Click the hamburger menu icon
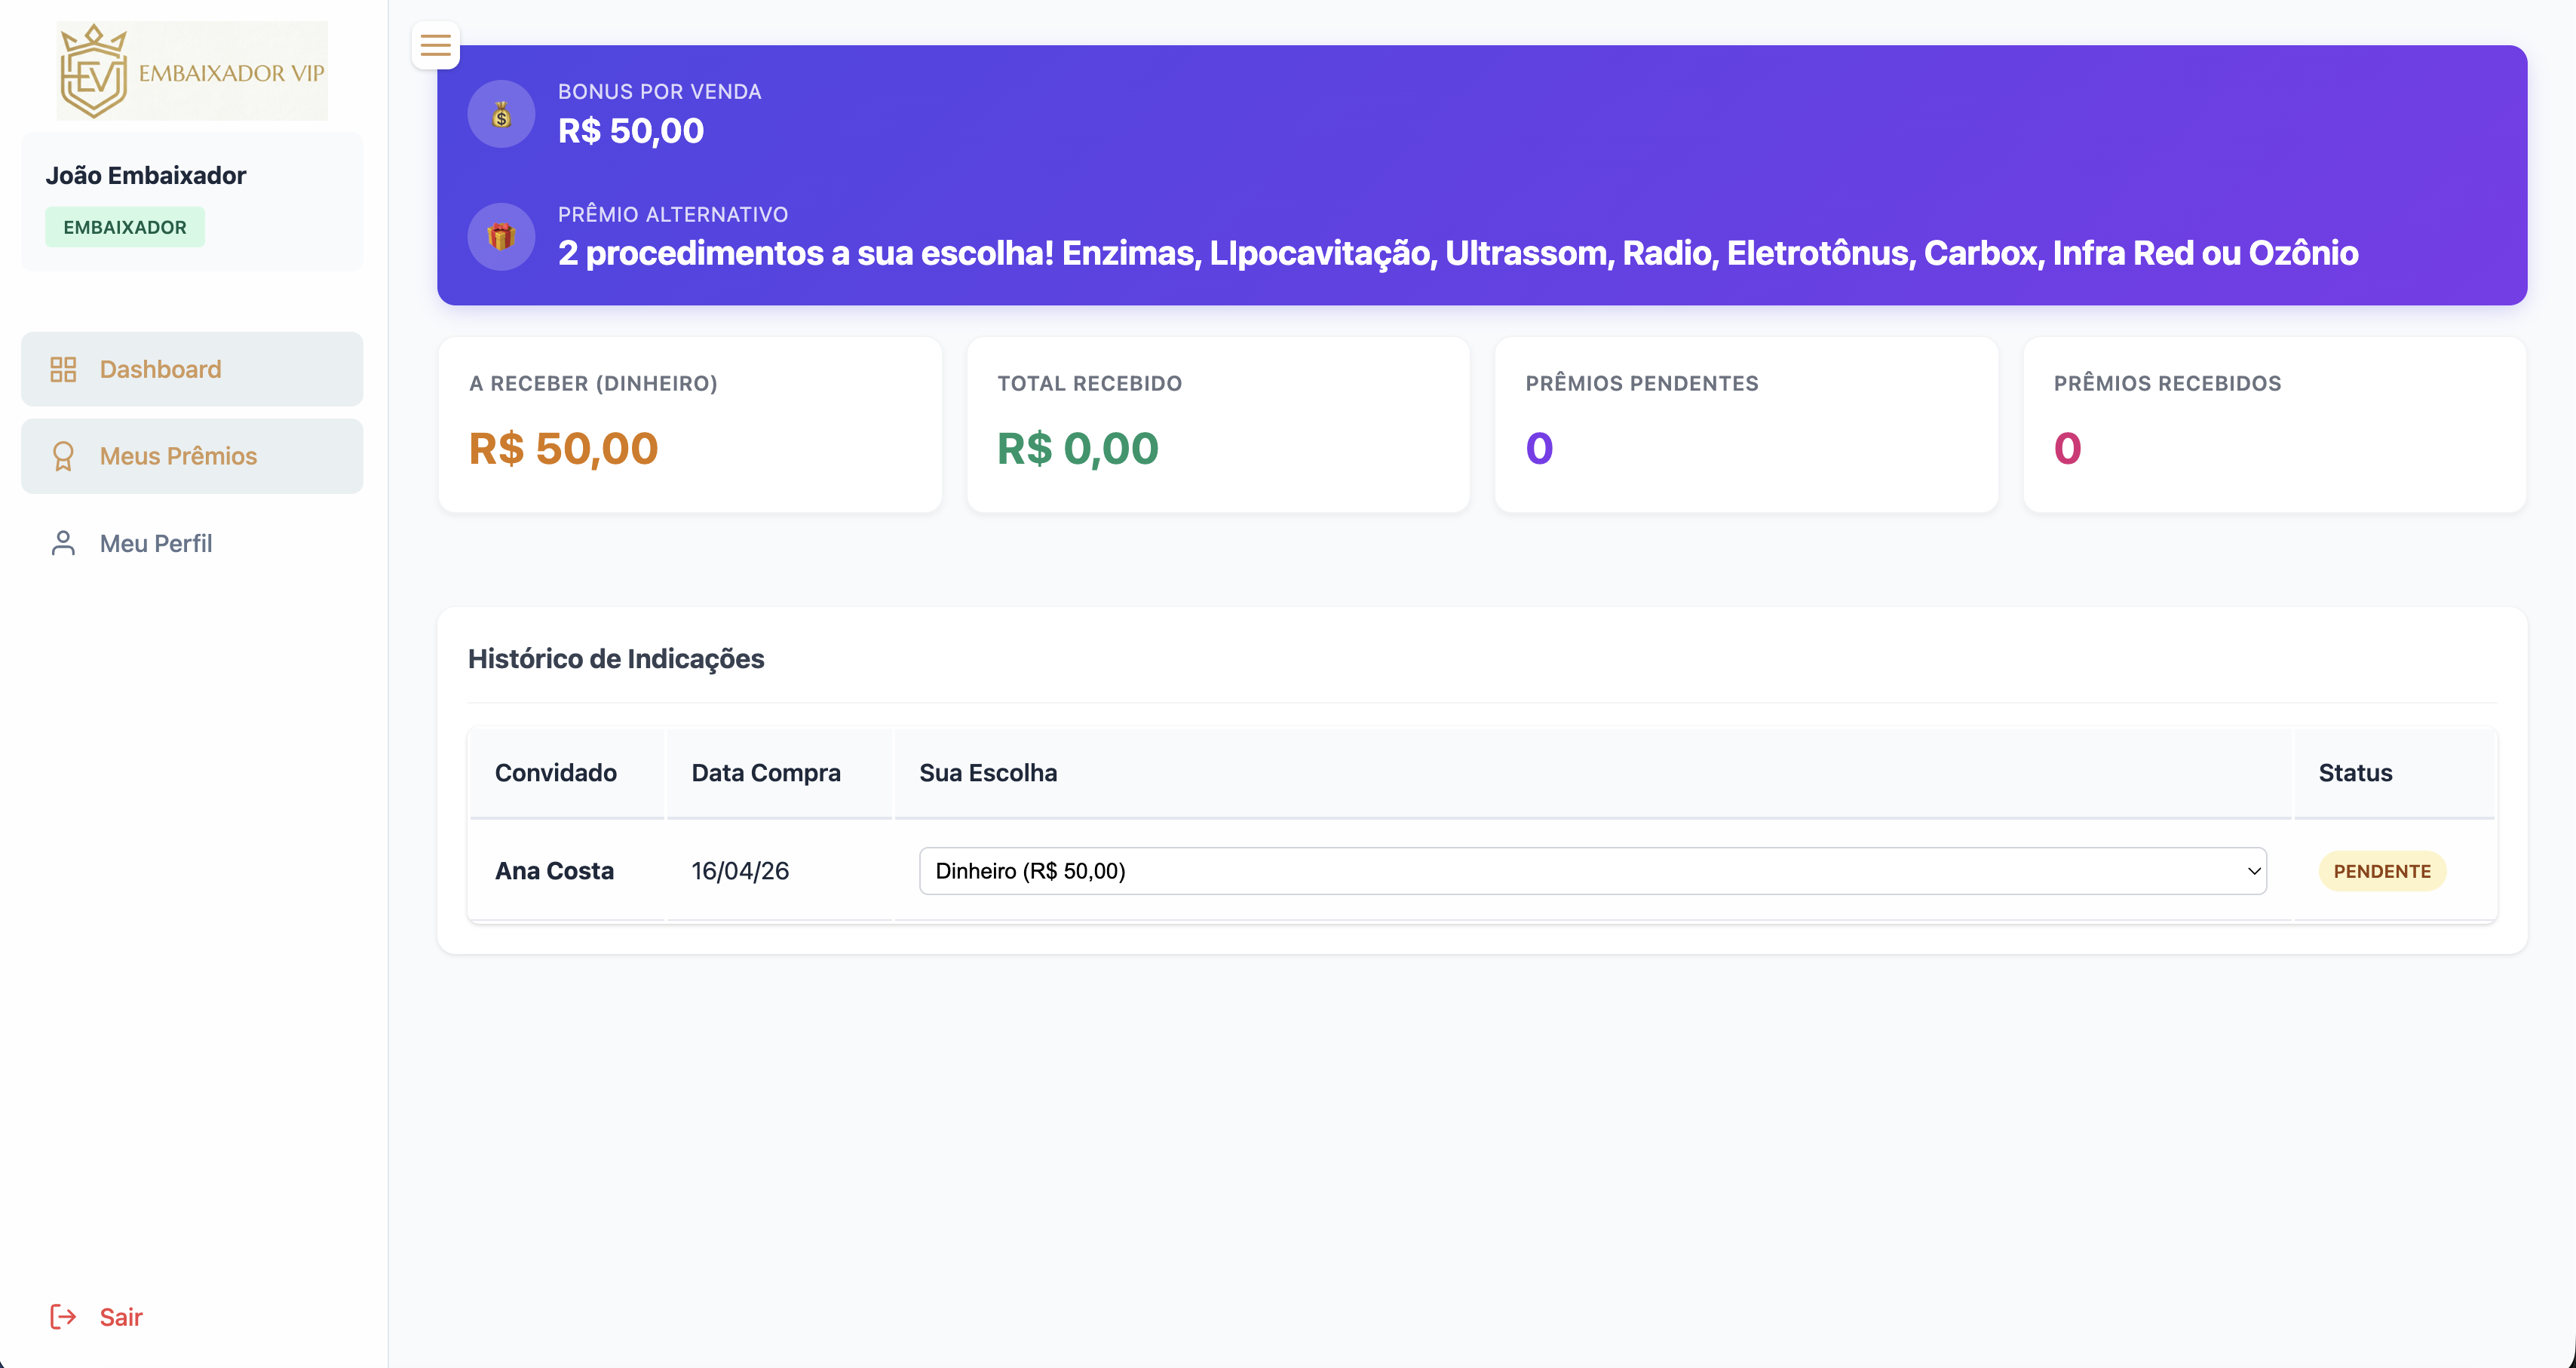The height and width of the screenshot is (1368, 2576). tap(435, 45)
